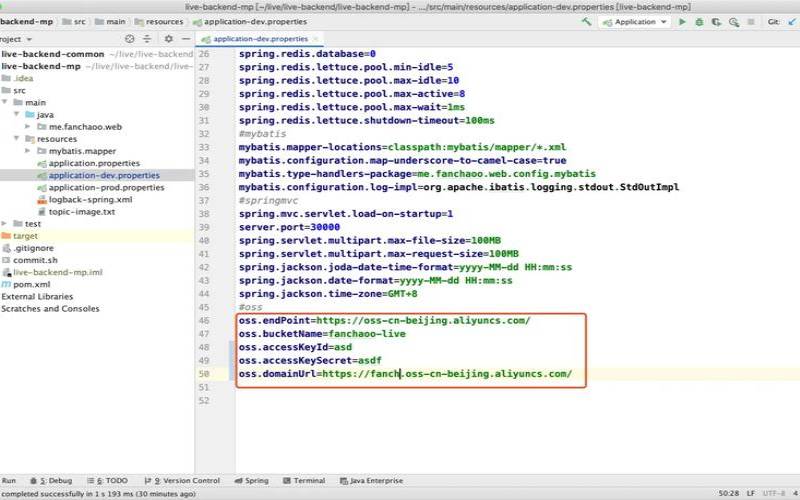
Task: Click the src breadcrumb in navigation bar
Action: [74, 21]
